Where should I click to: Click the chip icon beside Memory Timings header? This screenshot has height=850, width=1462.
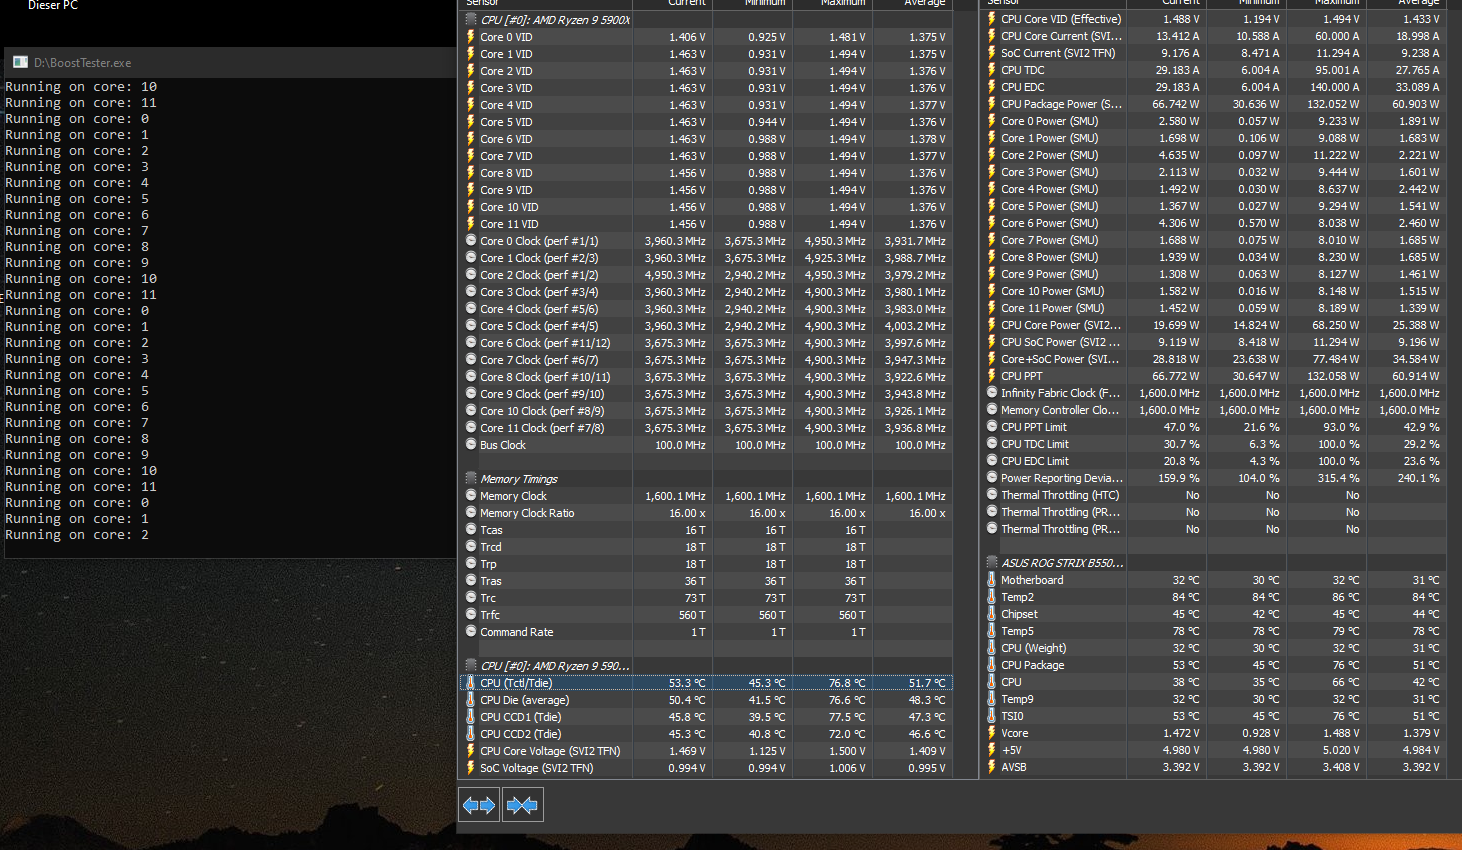pos(471,479)
